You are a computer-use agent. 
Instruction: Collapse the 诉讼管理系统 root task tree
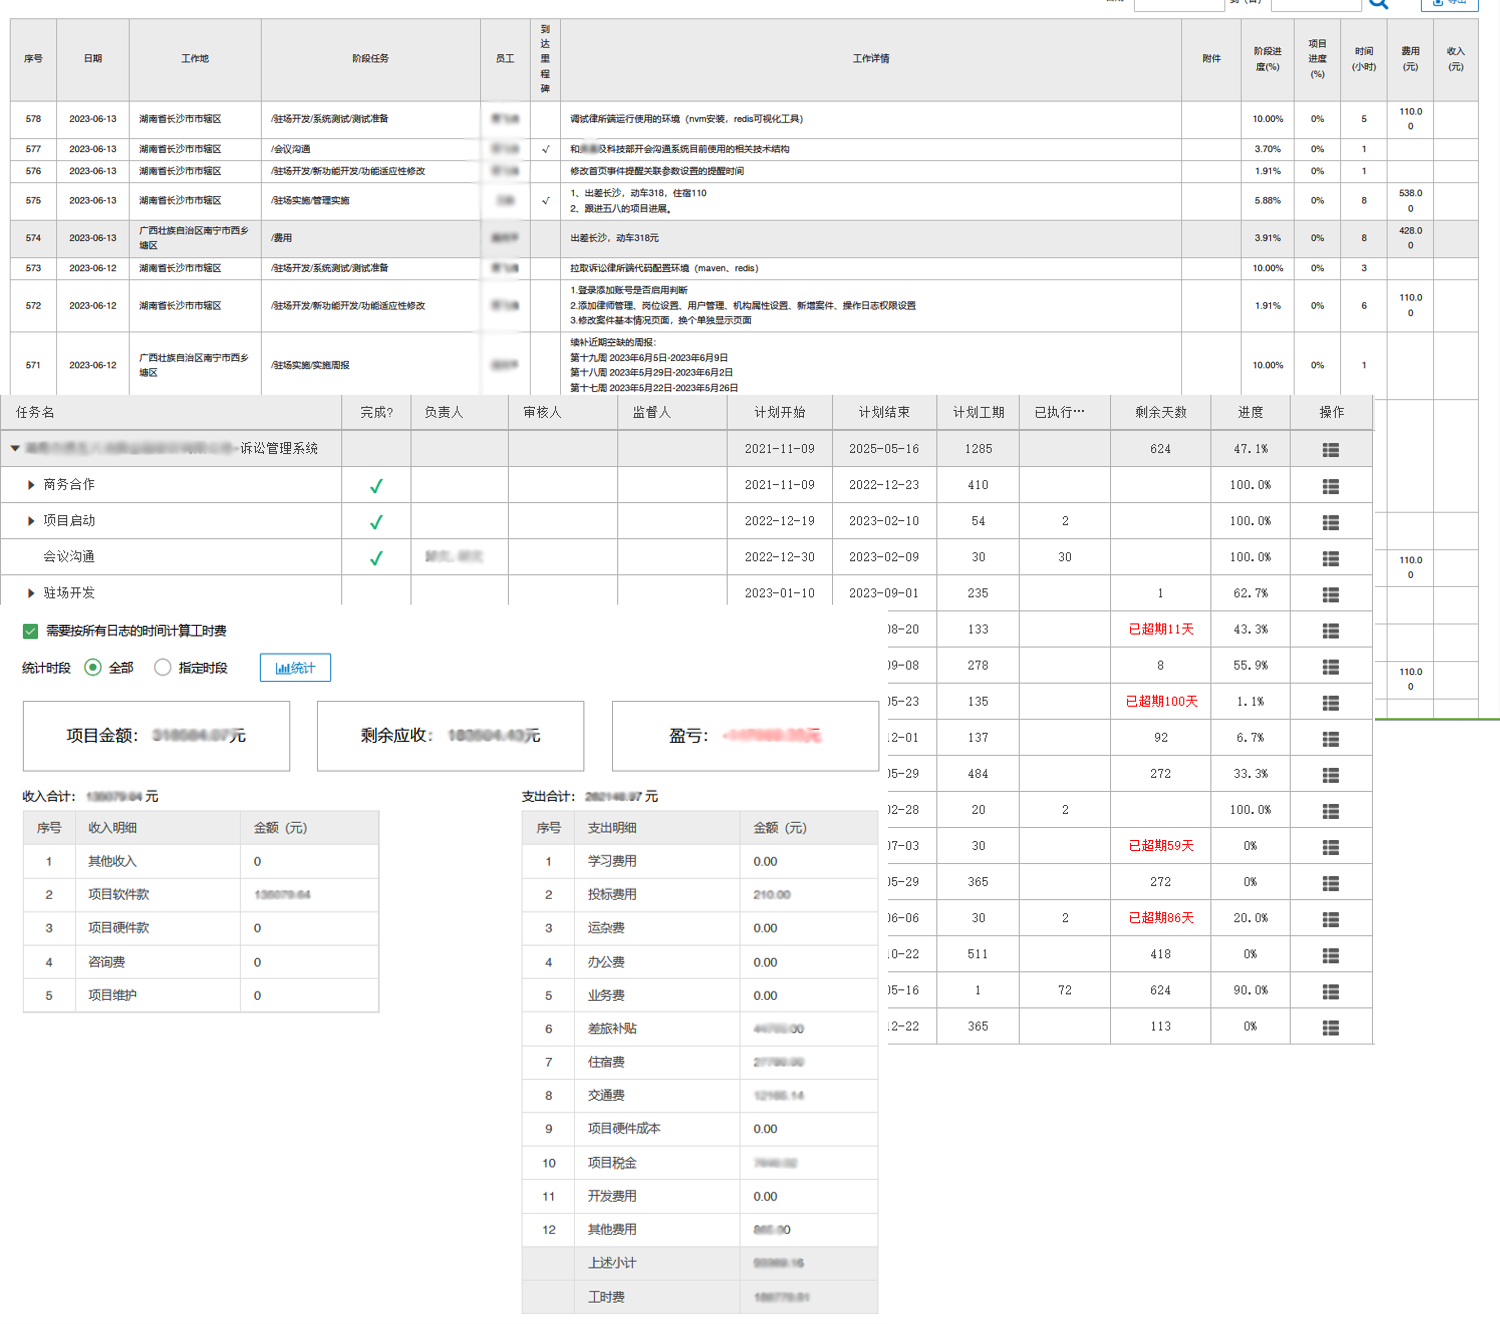tap(15, 449)
